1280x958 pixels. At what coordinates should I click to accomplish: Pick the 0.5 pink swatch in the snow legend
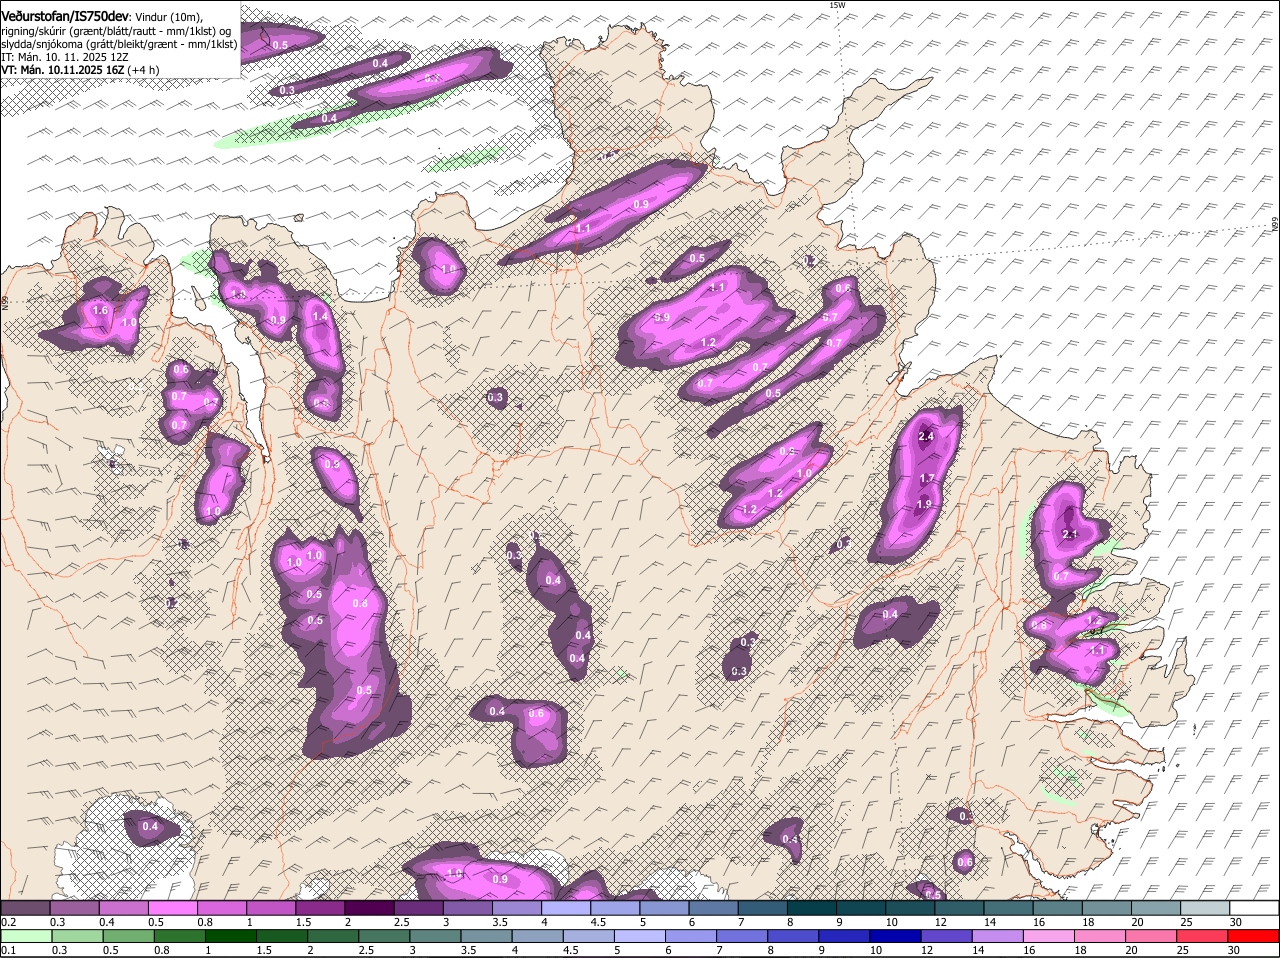172,908
